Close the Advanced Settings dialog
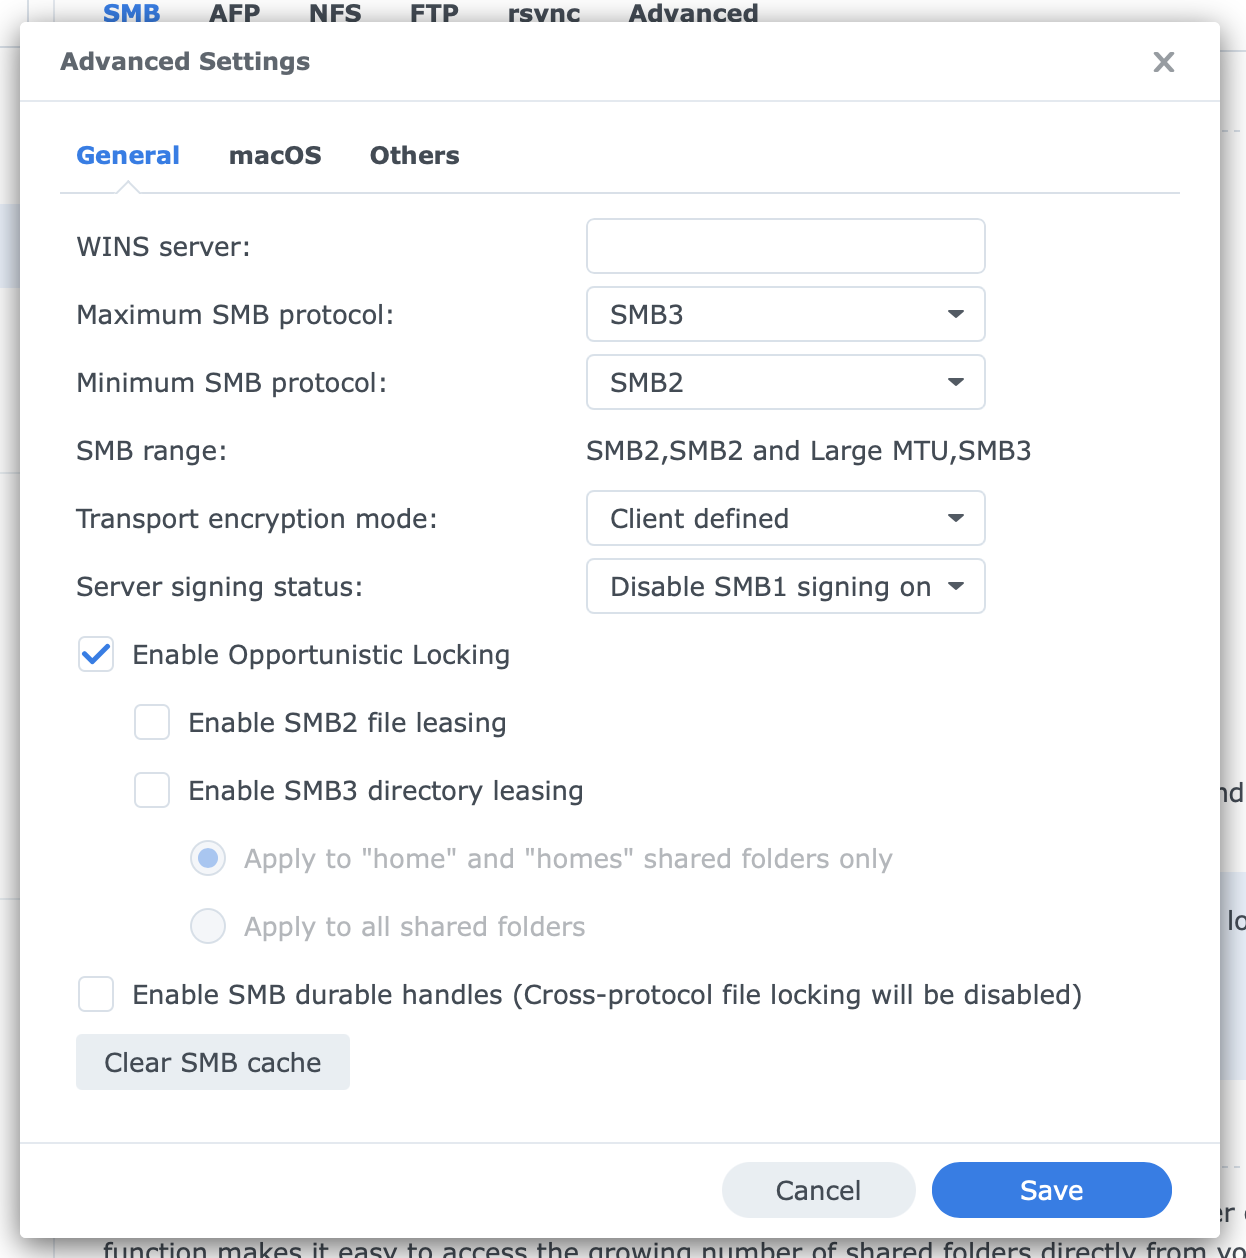This screenshot has height=1258, width=1246. click(1163, 62)
